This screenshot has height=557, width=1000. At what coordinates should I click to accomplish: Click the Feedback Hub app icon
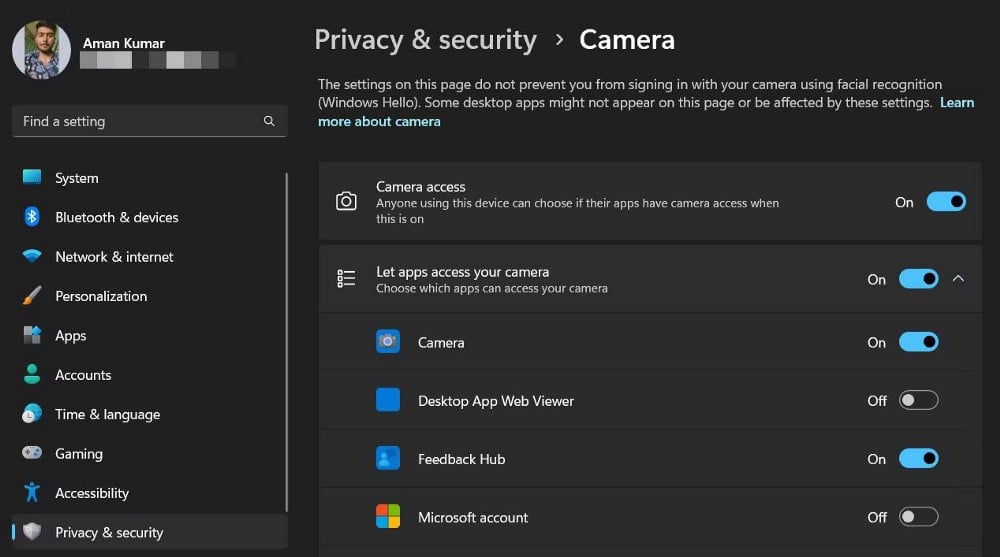388,459
